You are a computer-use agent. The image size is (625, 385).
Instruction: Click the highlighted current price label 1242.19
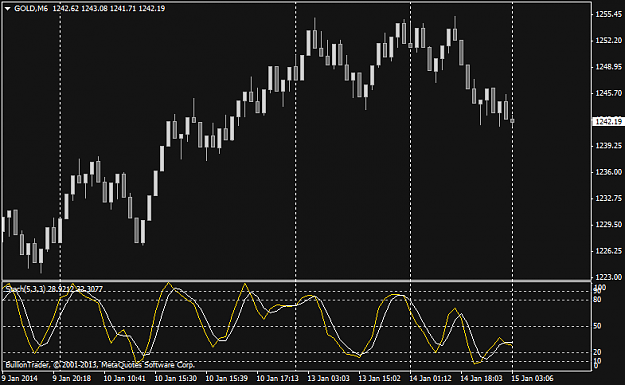click(x=608, y=122)
